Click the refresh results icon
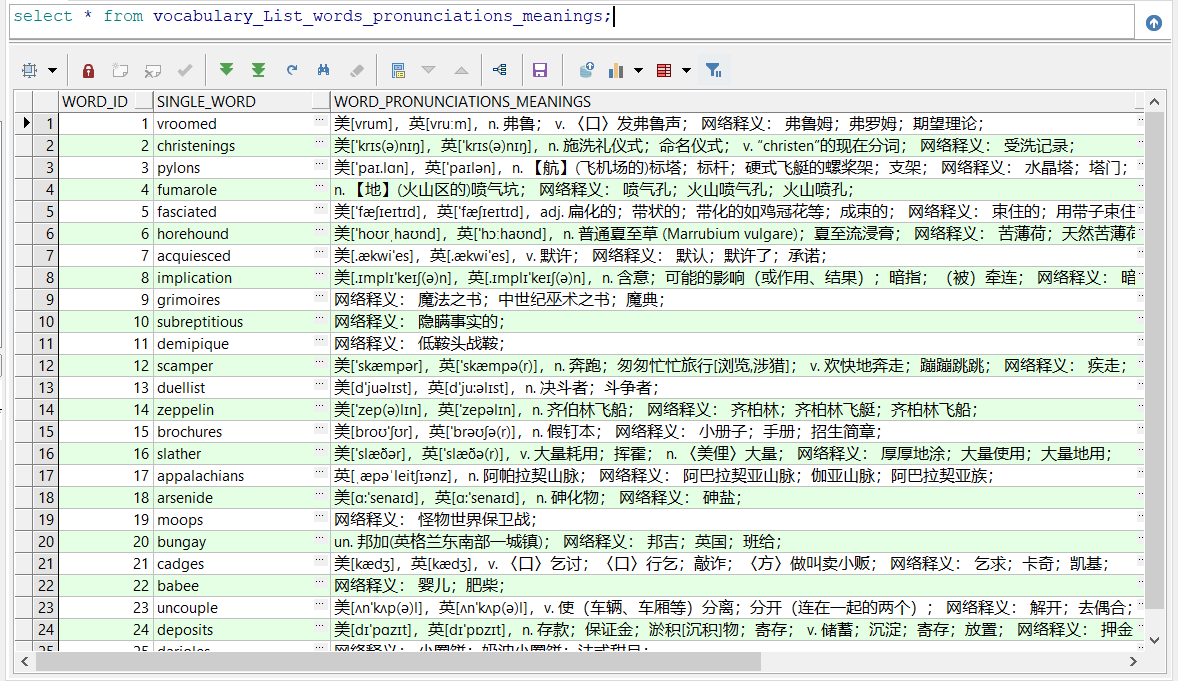Screen dimensions: 1178x681 291,70
